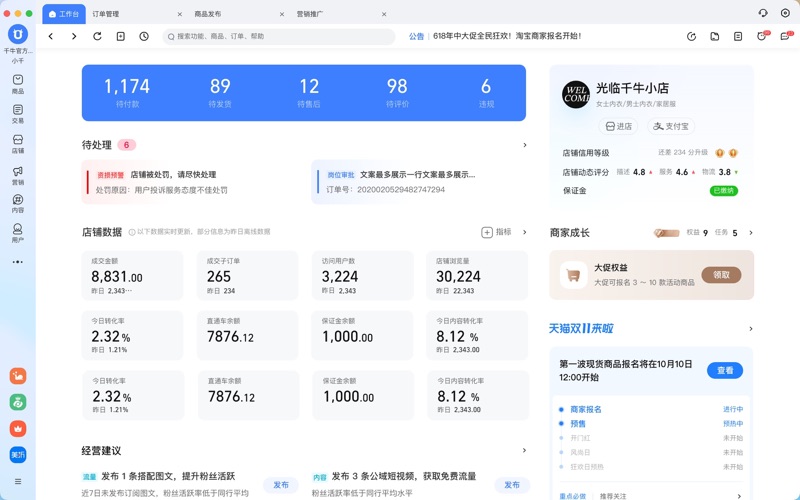Image resolution: width=800 pixels, height=500 pixels.
Task: Click the 领取 button for 大促权益
Action: [x=721, y=275]
